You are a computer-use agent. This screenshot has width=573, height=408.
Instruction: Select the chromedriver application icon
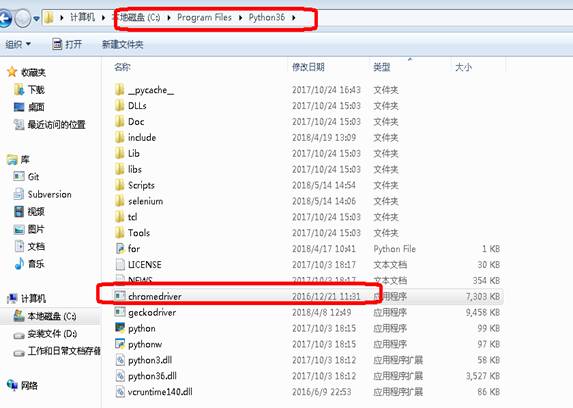120,296
